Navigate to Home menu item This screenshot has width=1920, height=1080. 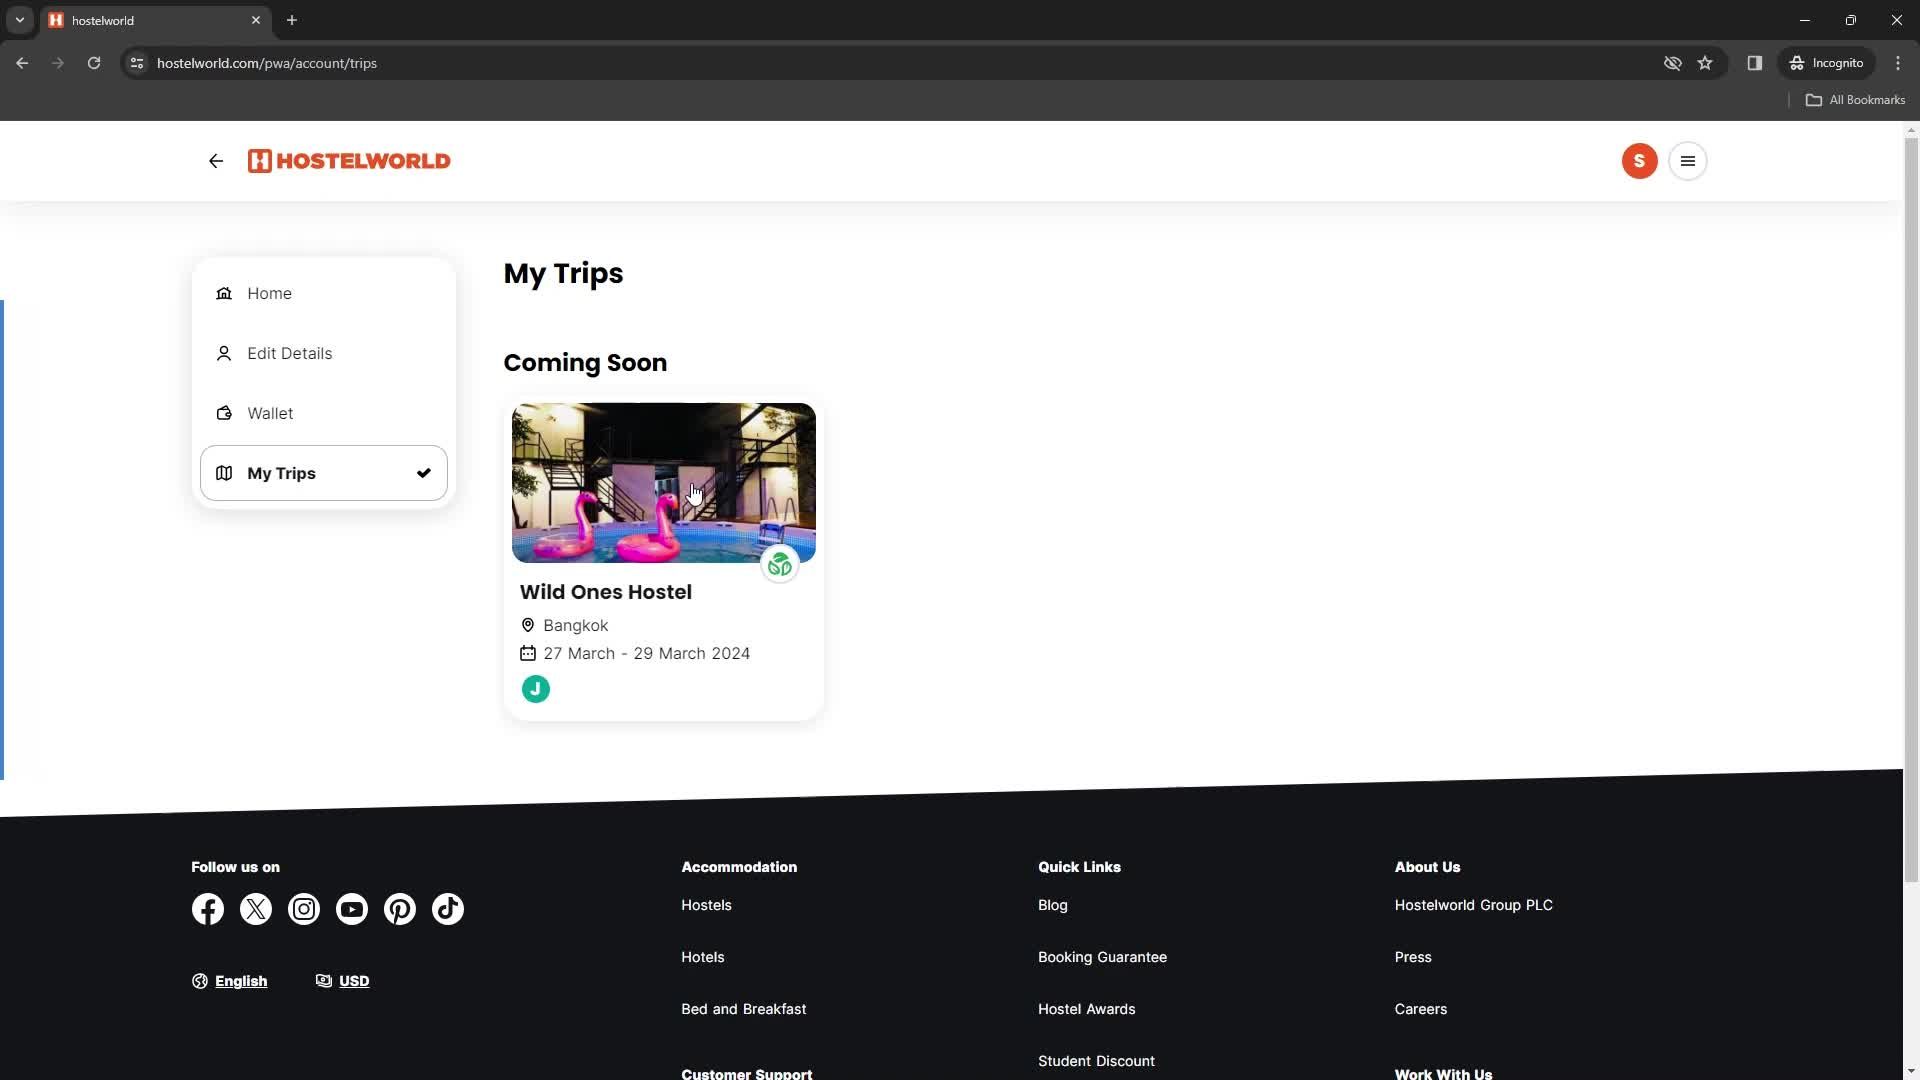[269, 293]
